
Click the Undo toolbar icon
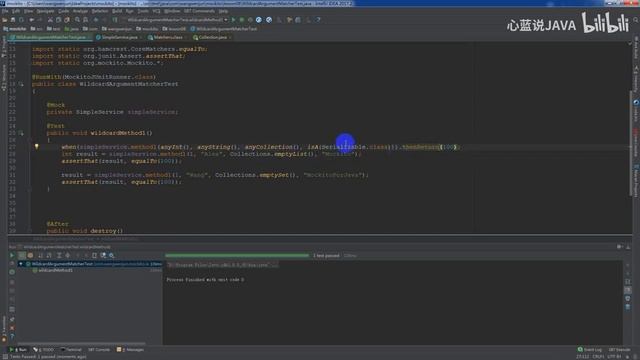click(31, 20)
